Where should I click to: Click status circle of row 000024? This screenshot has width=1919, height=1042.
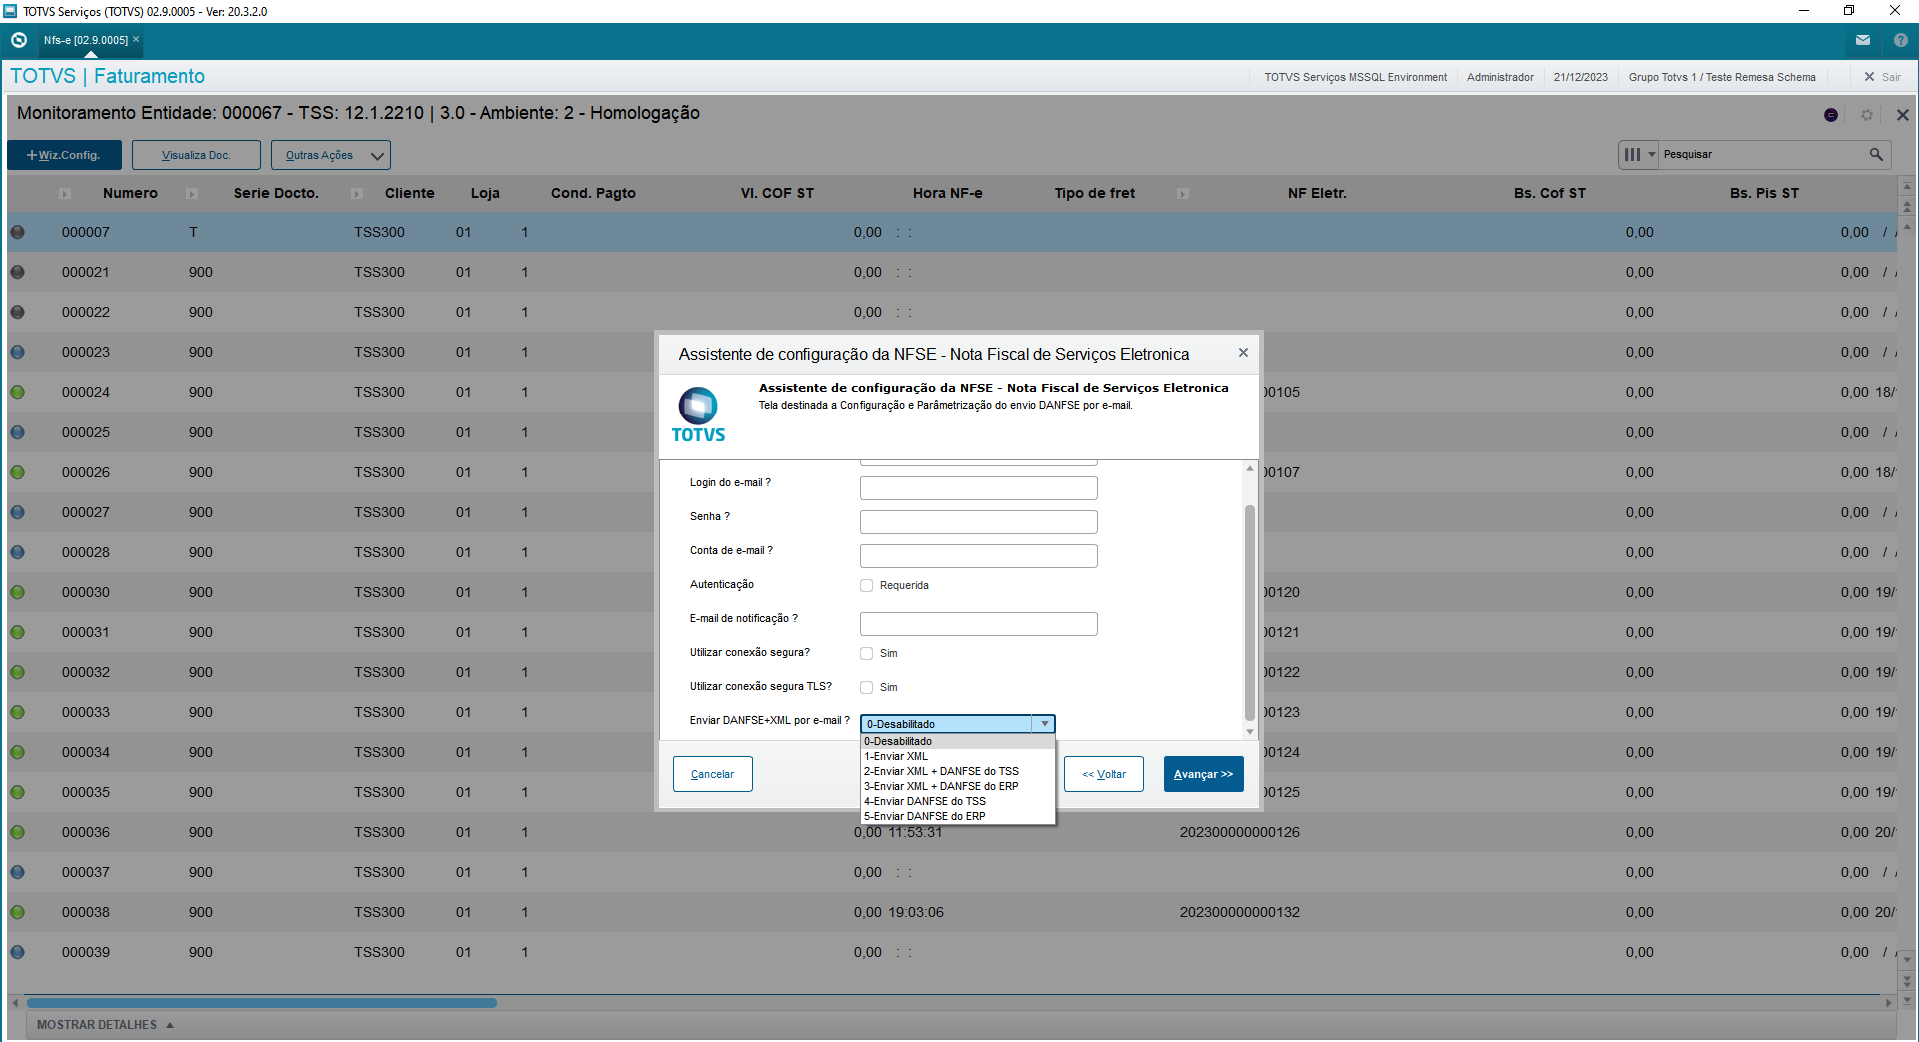pos(17,392)
